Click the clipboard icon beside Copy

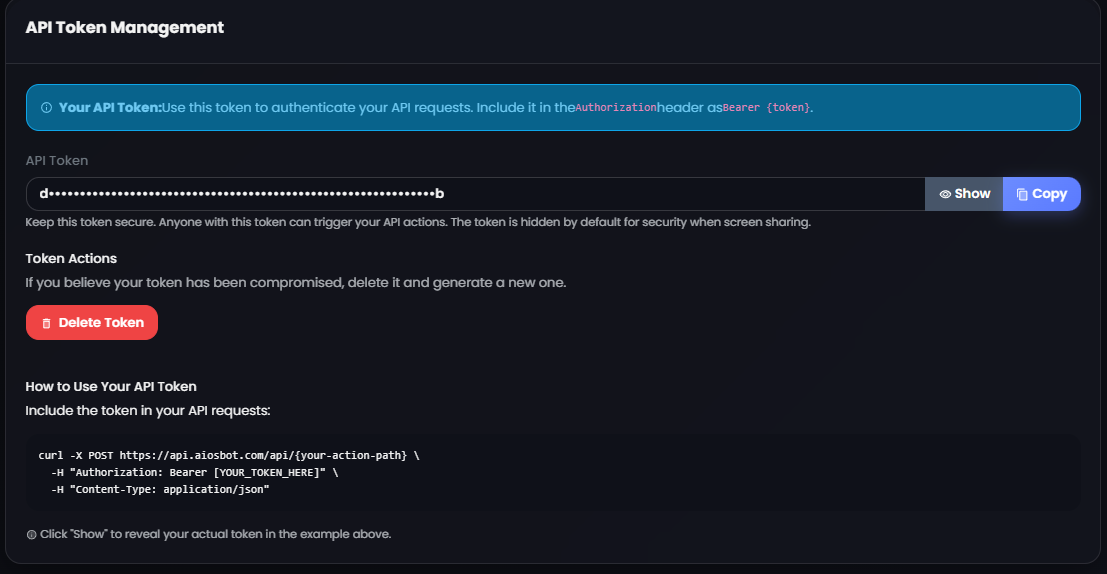[x=1022, y=194]
